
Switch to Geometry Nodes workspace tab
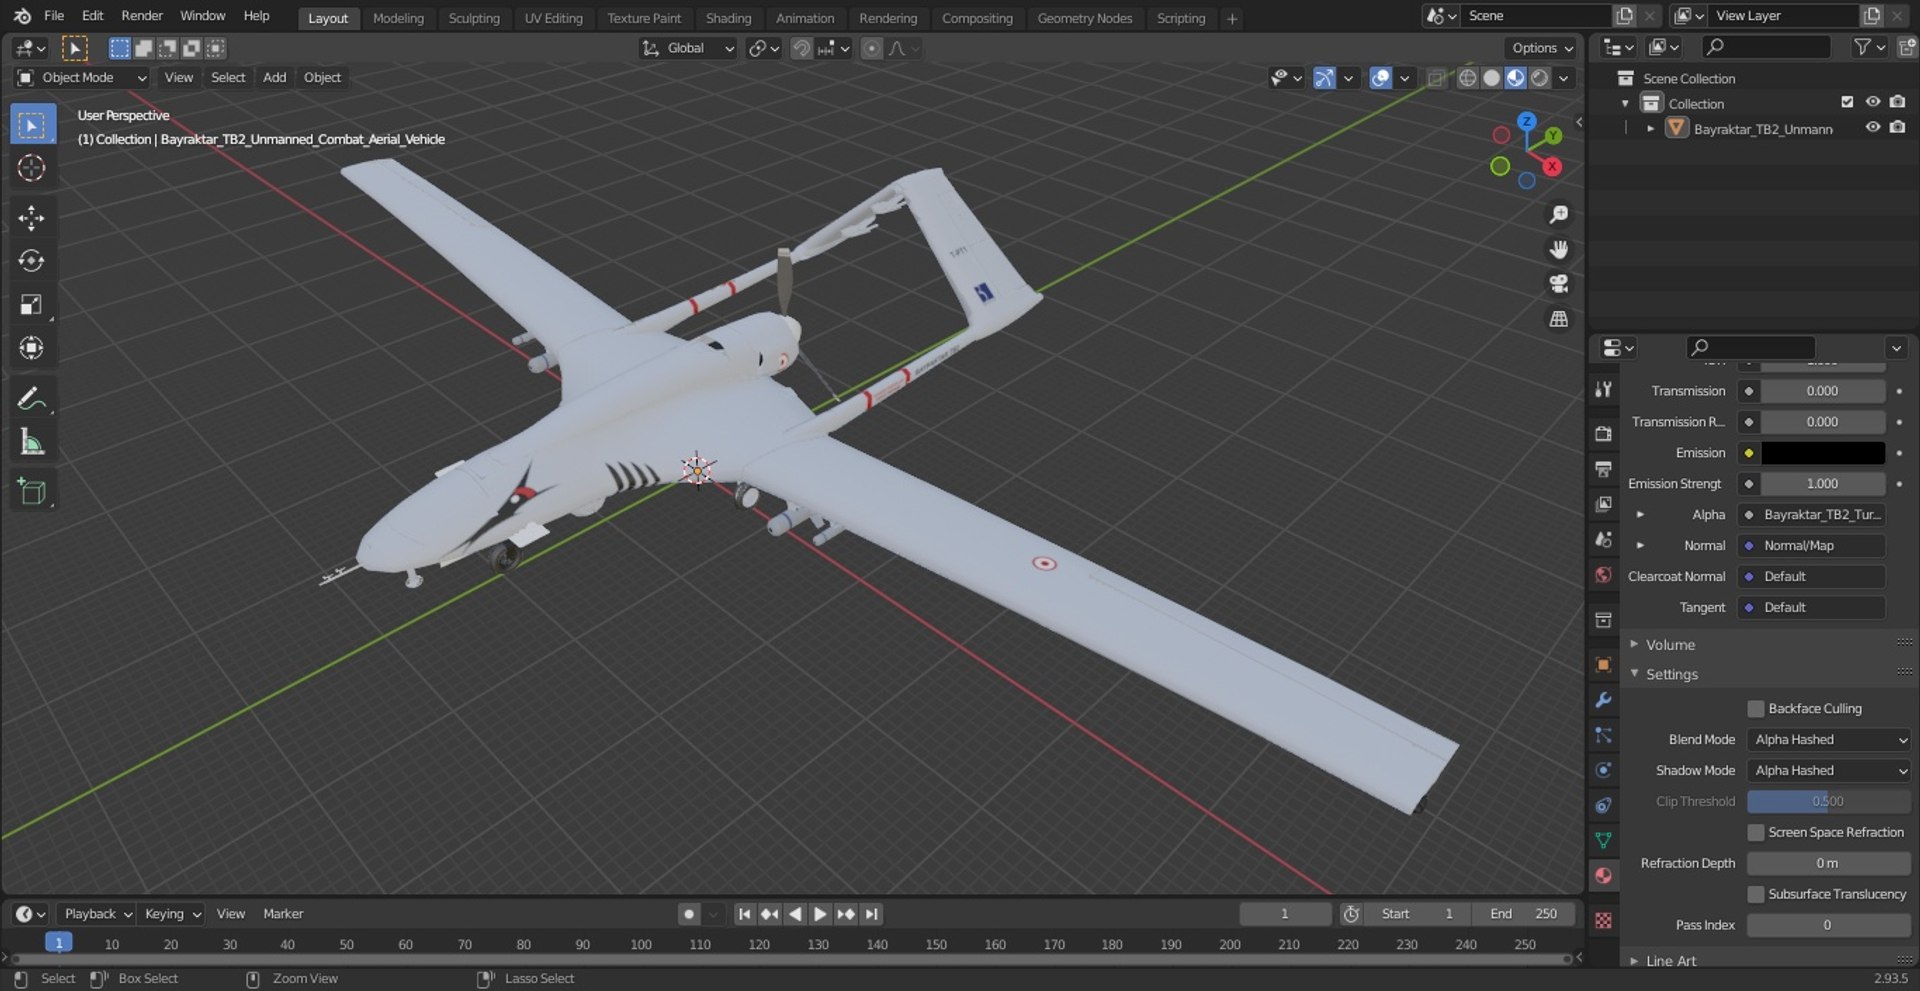(x=1084, y=18)
